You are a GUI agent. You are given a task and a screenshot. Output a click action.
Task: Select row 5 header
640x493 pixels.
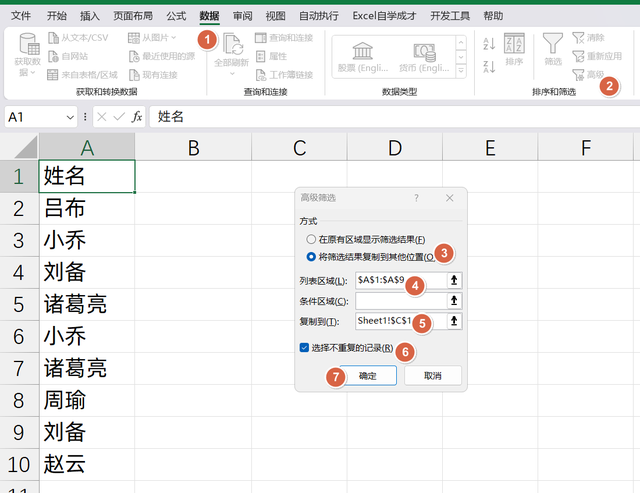tap(19, 304)
